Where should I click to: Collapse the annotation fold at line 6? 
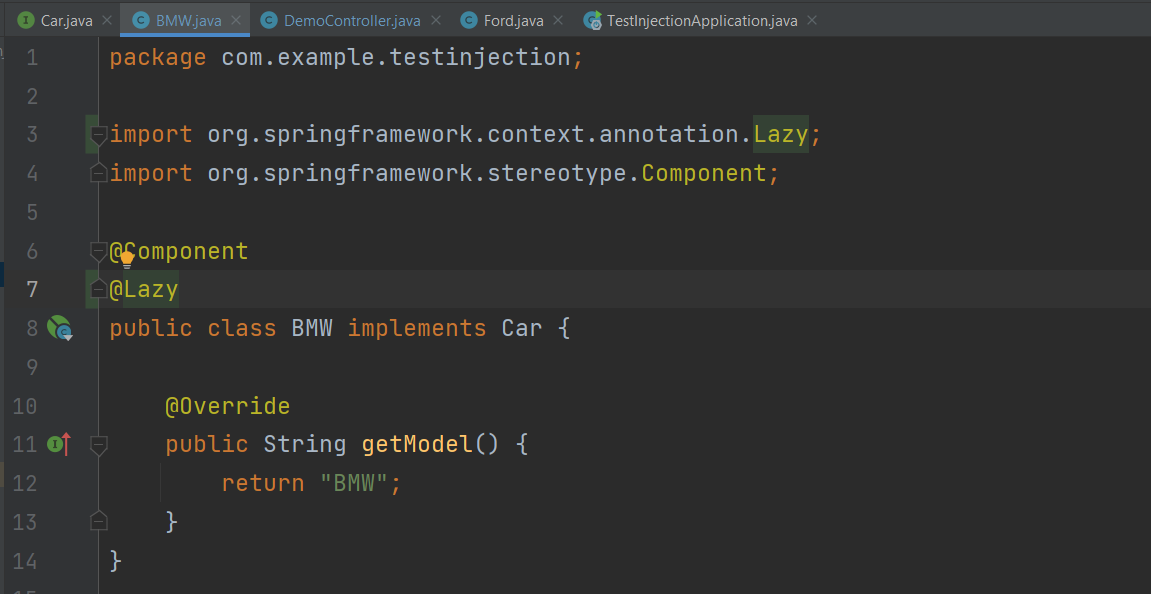(98, 252)
